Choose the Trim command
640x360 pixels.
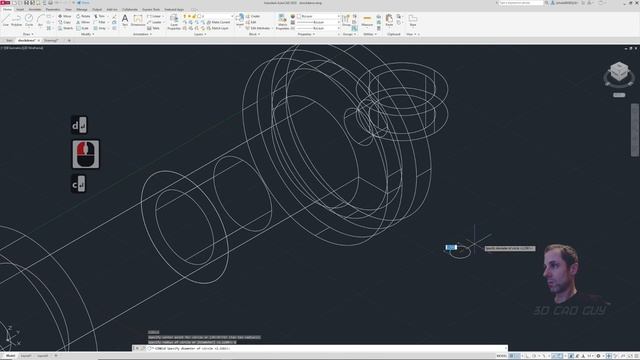click(x=100, y=16)
